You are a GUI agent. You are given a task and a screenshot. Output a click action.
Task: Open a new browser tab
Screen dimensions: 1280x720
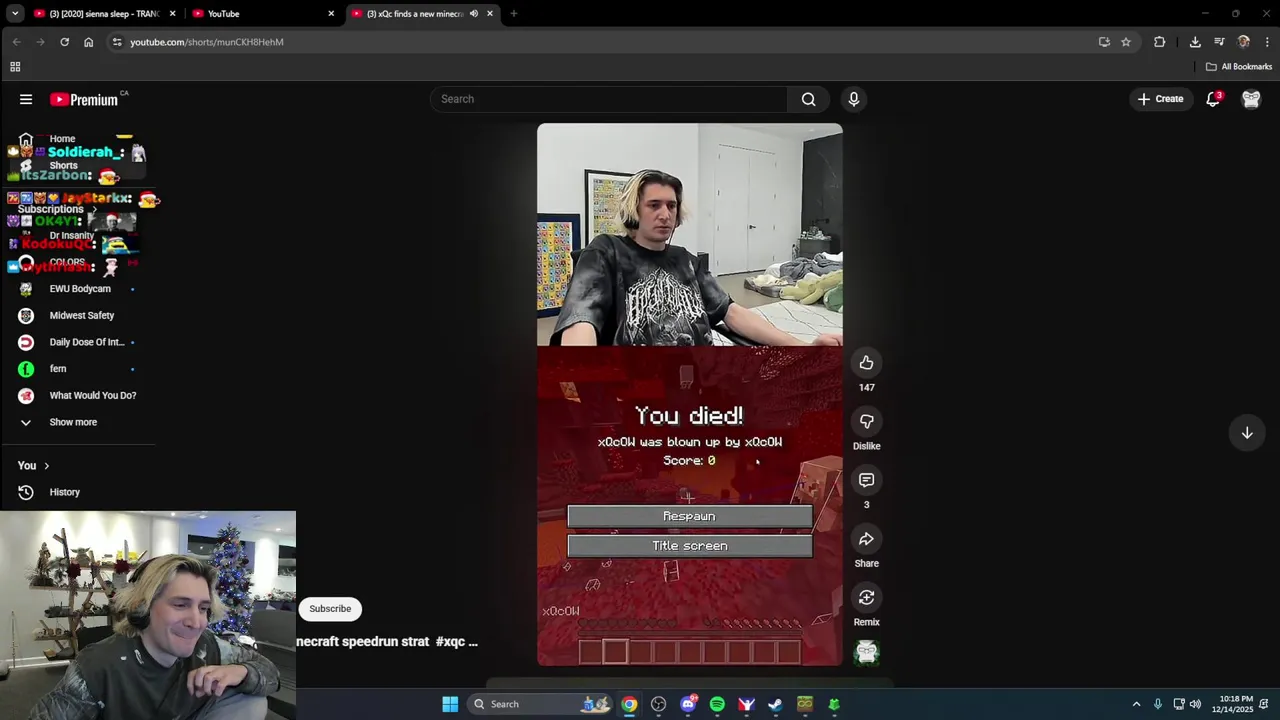(514, 14)
